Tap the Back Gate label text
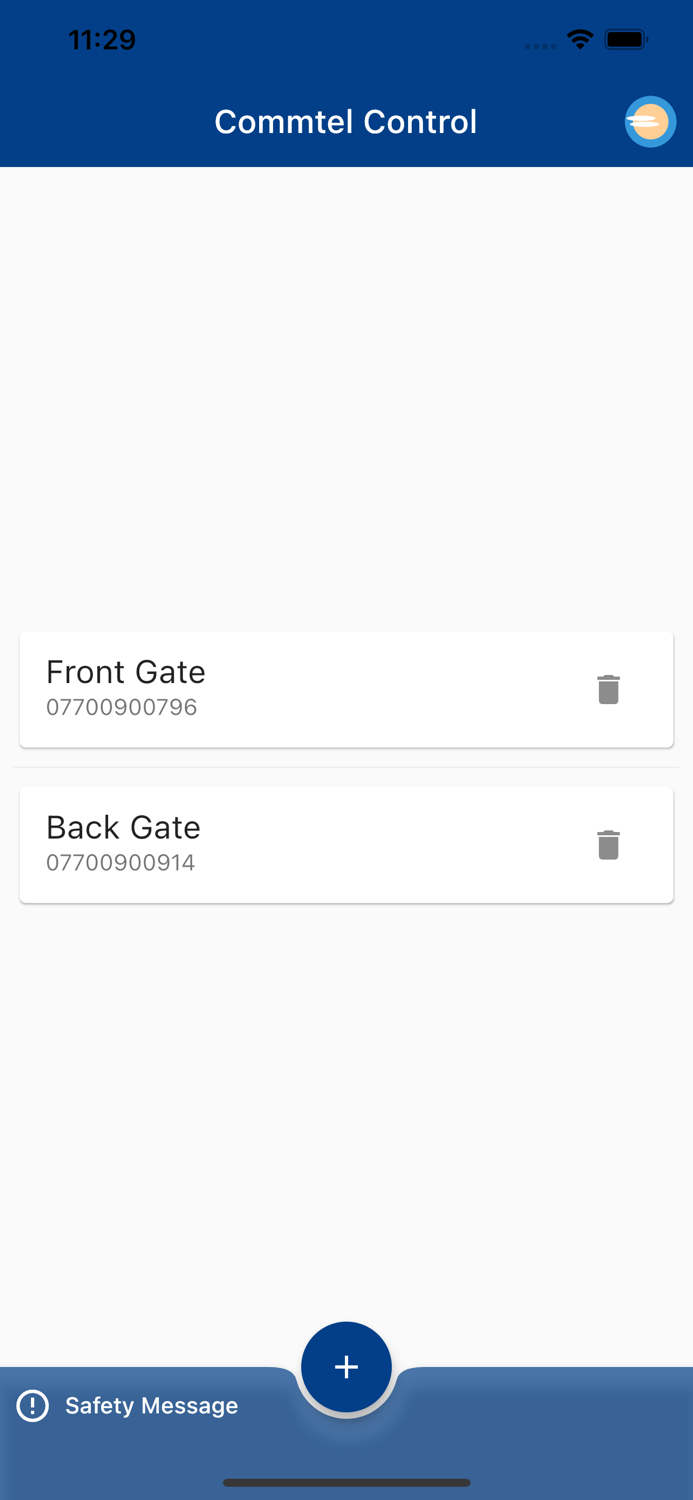 tap(123, 827)
